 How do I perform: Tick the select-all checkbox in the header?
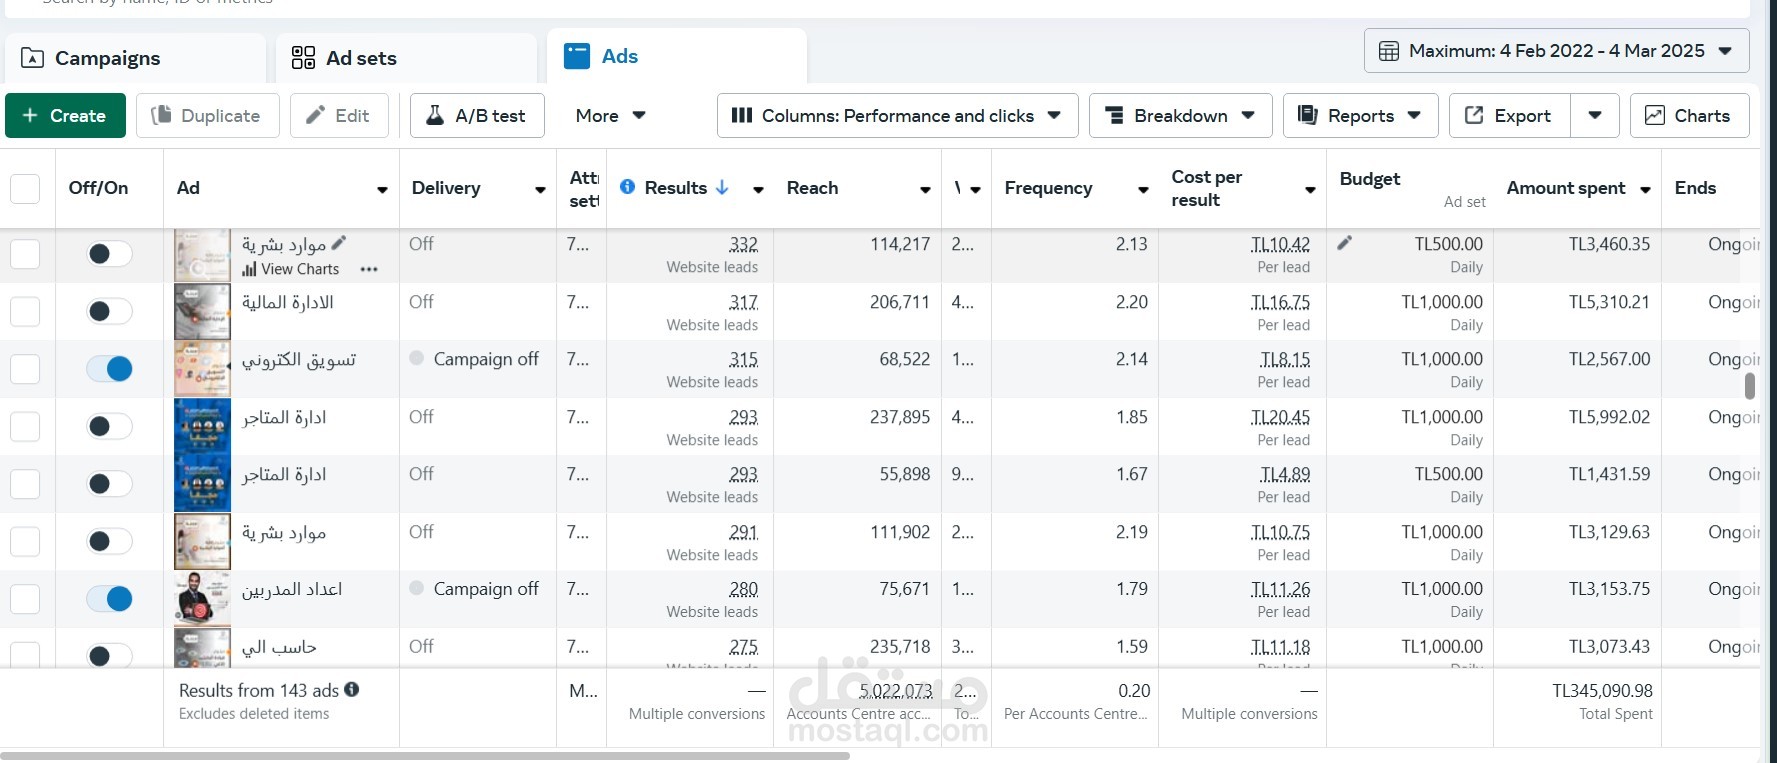[25, 188]
